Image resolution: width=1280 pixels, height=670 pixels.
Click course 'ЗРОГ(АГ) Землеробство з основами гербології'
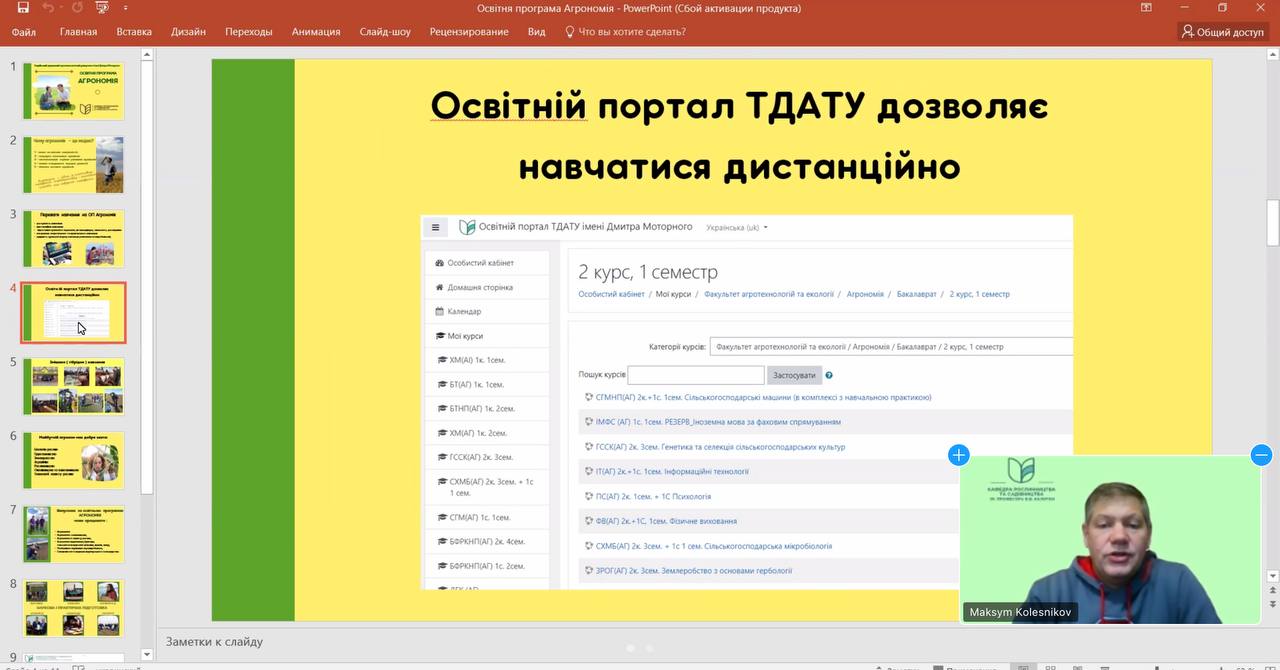point(693,571)
